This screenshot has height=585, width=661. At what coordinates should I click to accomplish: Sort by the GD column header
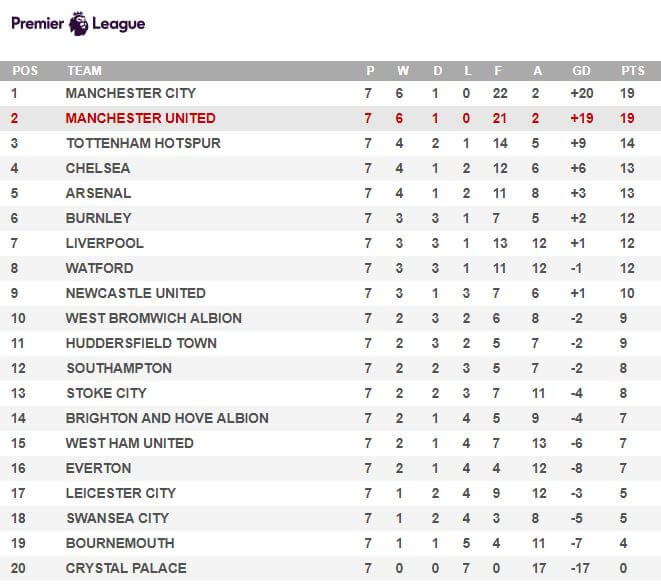(581, 71)
